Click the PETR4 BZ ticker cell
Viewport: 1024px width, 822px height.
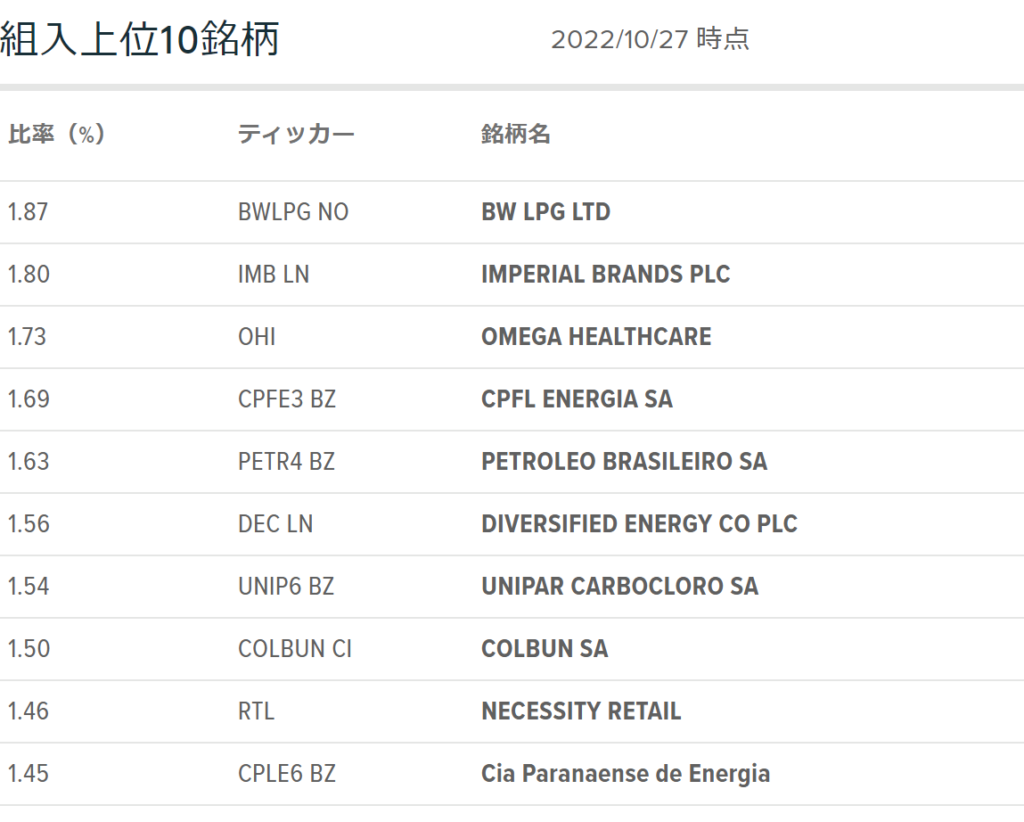286,462
